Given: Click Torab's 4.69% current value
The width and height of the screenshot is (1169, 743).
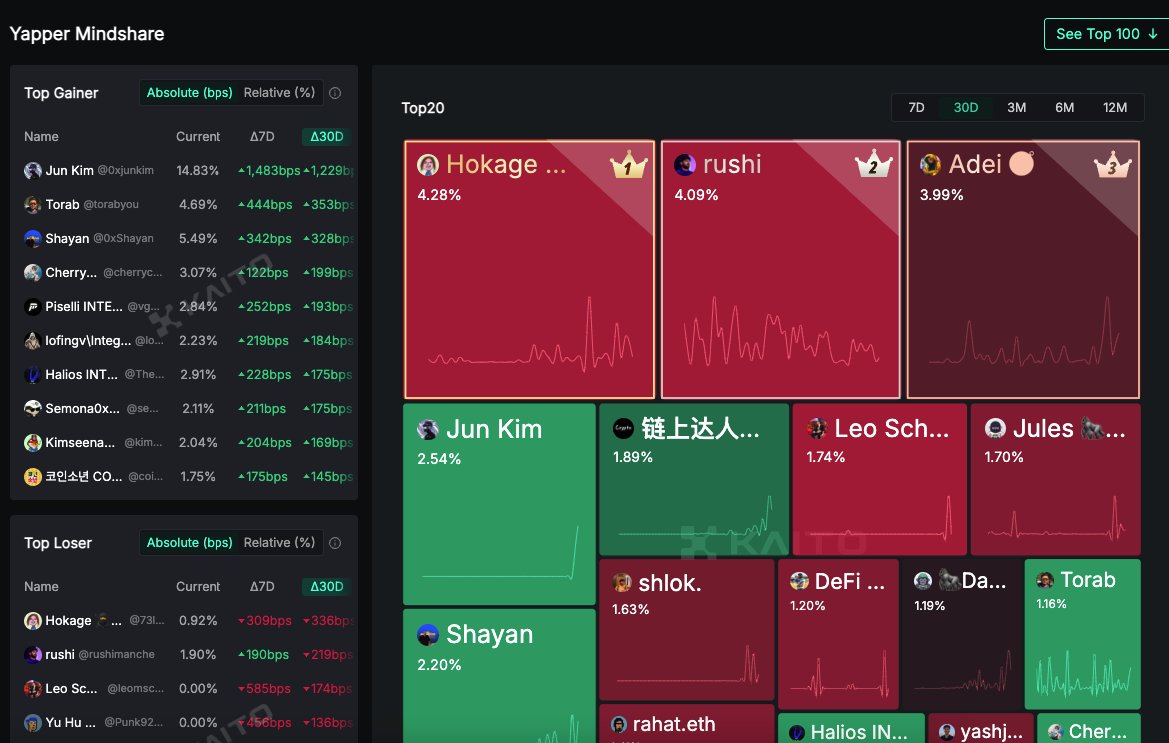Looking at the screenshot, I should (198, 204).
